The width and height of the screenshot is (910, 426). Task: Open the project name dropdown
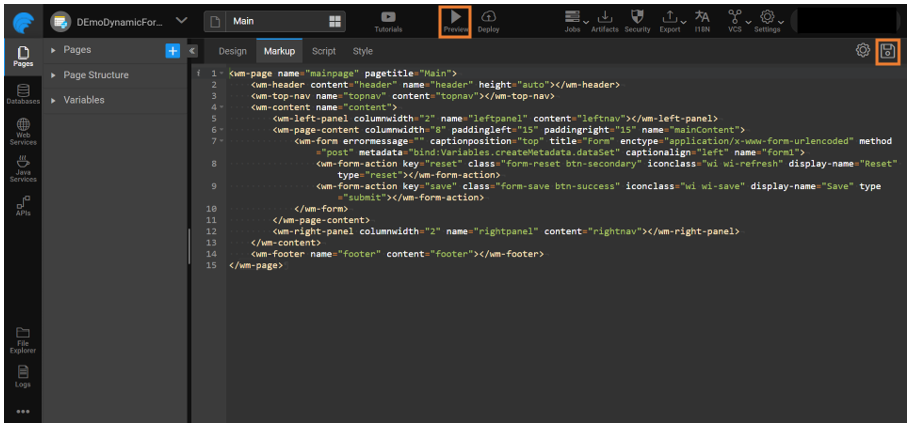pos(180,21)
